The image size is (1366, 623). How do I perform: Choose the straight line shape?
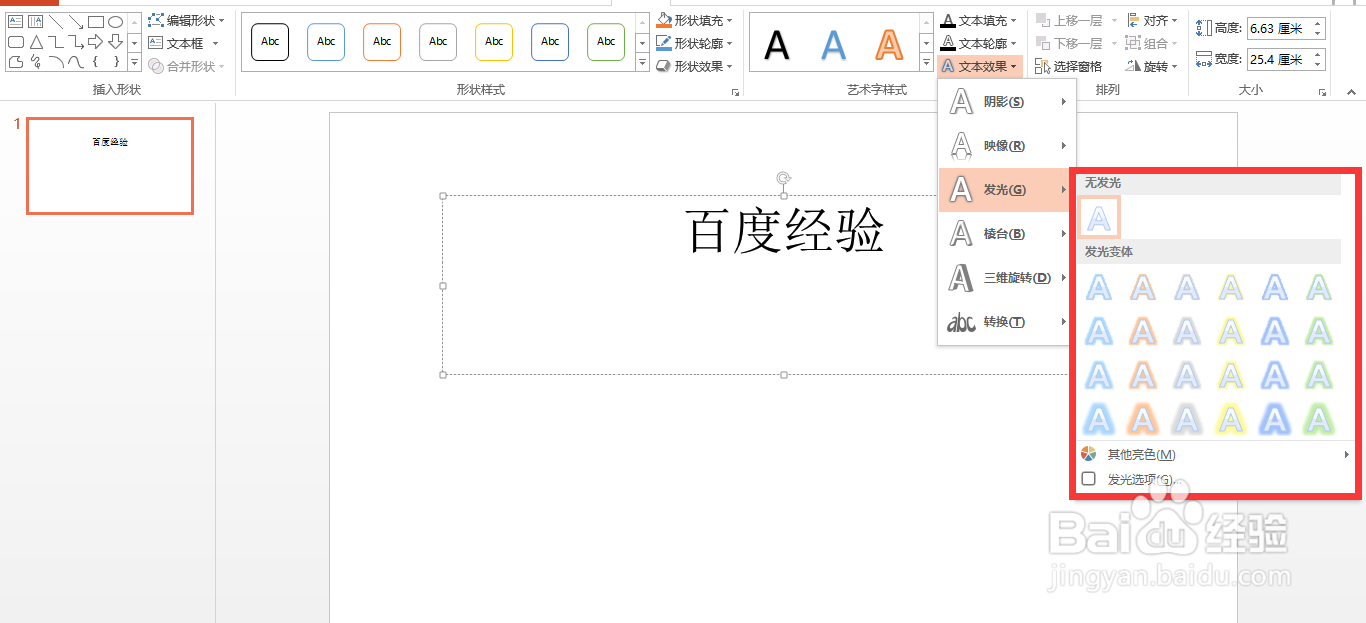coord(56,22)
